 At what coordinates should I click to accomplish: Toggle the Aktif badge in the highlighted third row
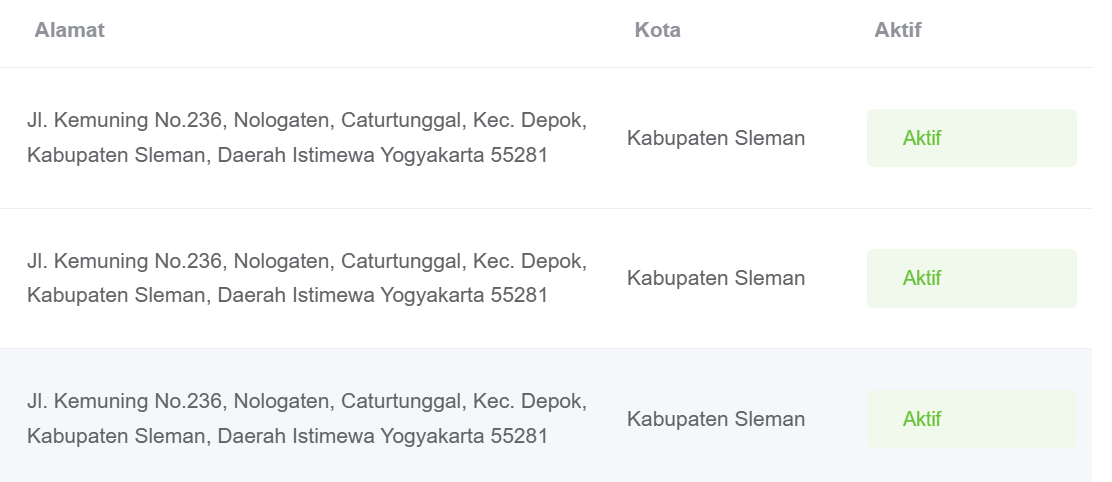click(x=972, y=419)
